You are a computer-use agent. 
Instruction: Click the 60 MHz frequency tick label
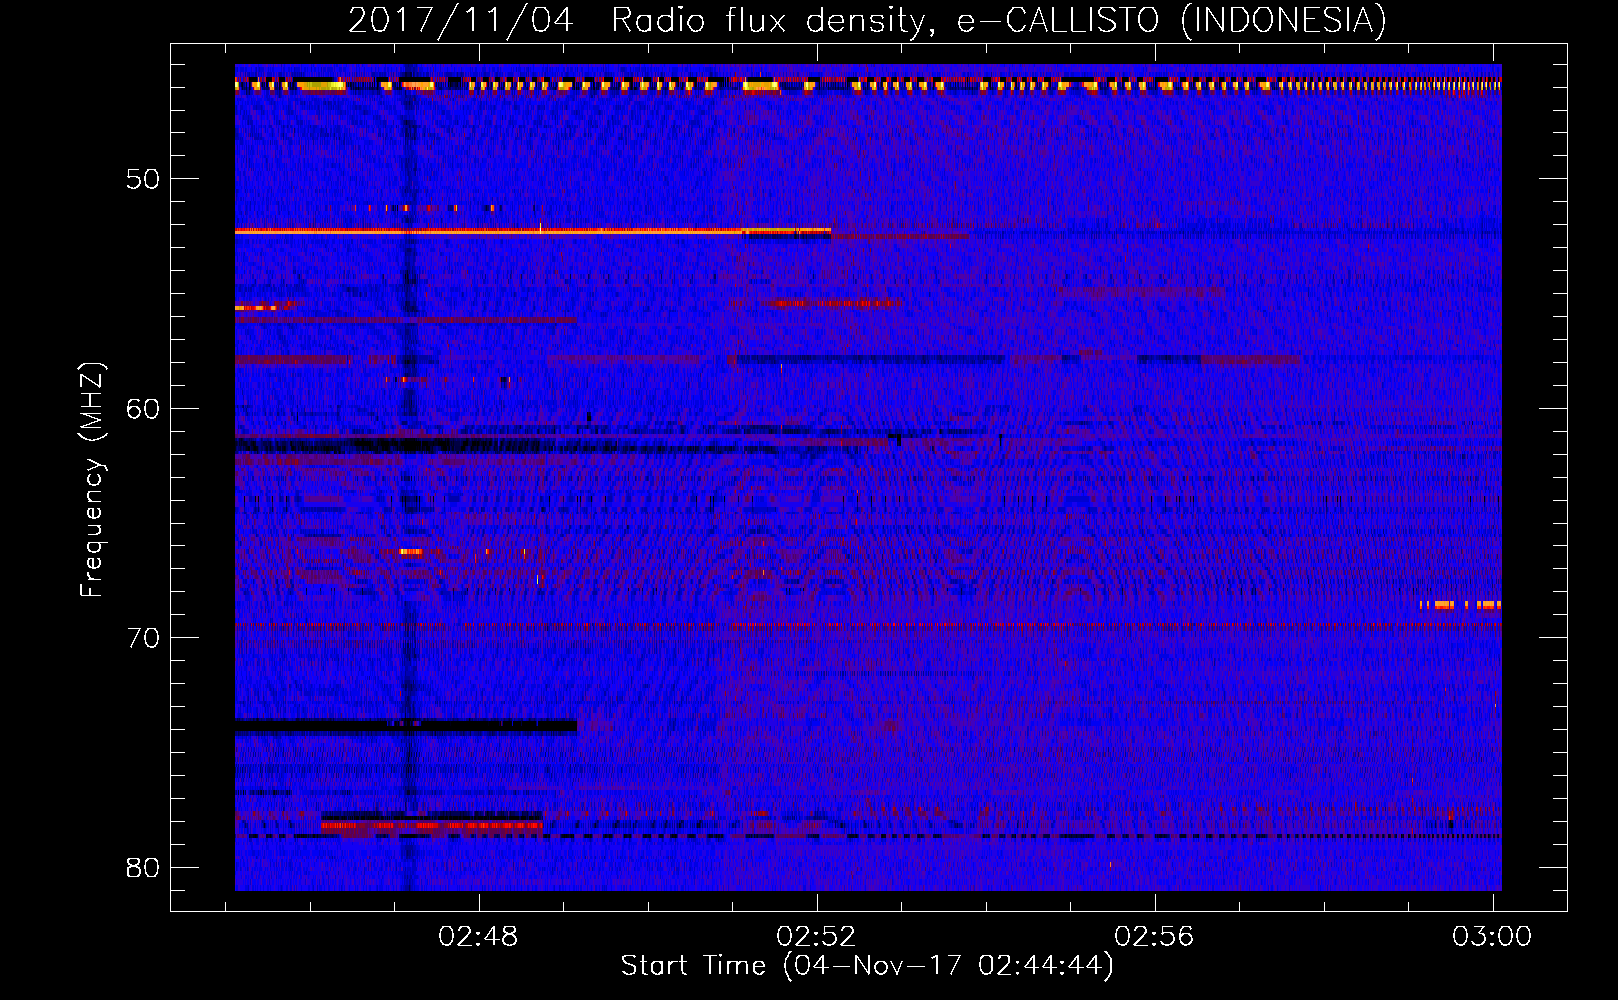click(x=142, y=408)
